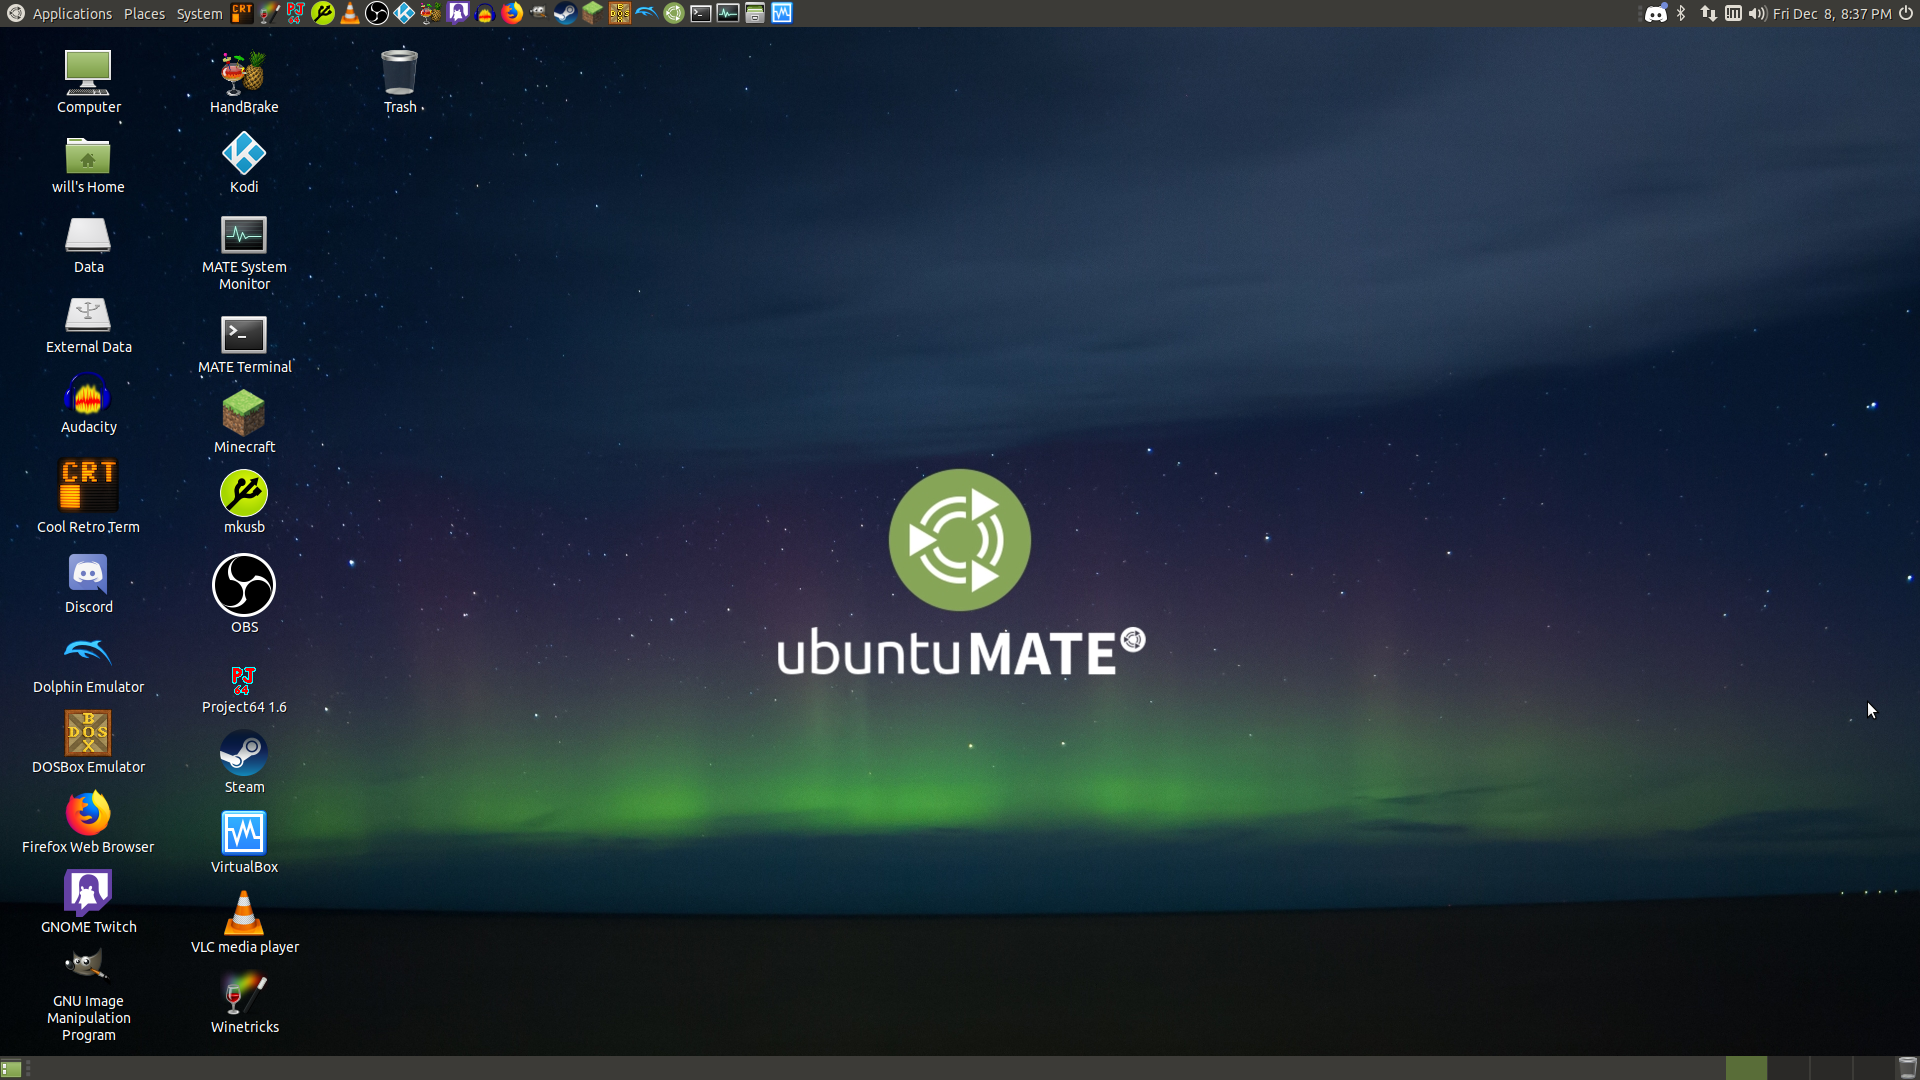Image resolution: width=1920 pixels, height=1080 pixels.
Task: Open volume control from speaker icon
Action: coord(1757,14)
